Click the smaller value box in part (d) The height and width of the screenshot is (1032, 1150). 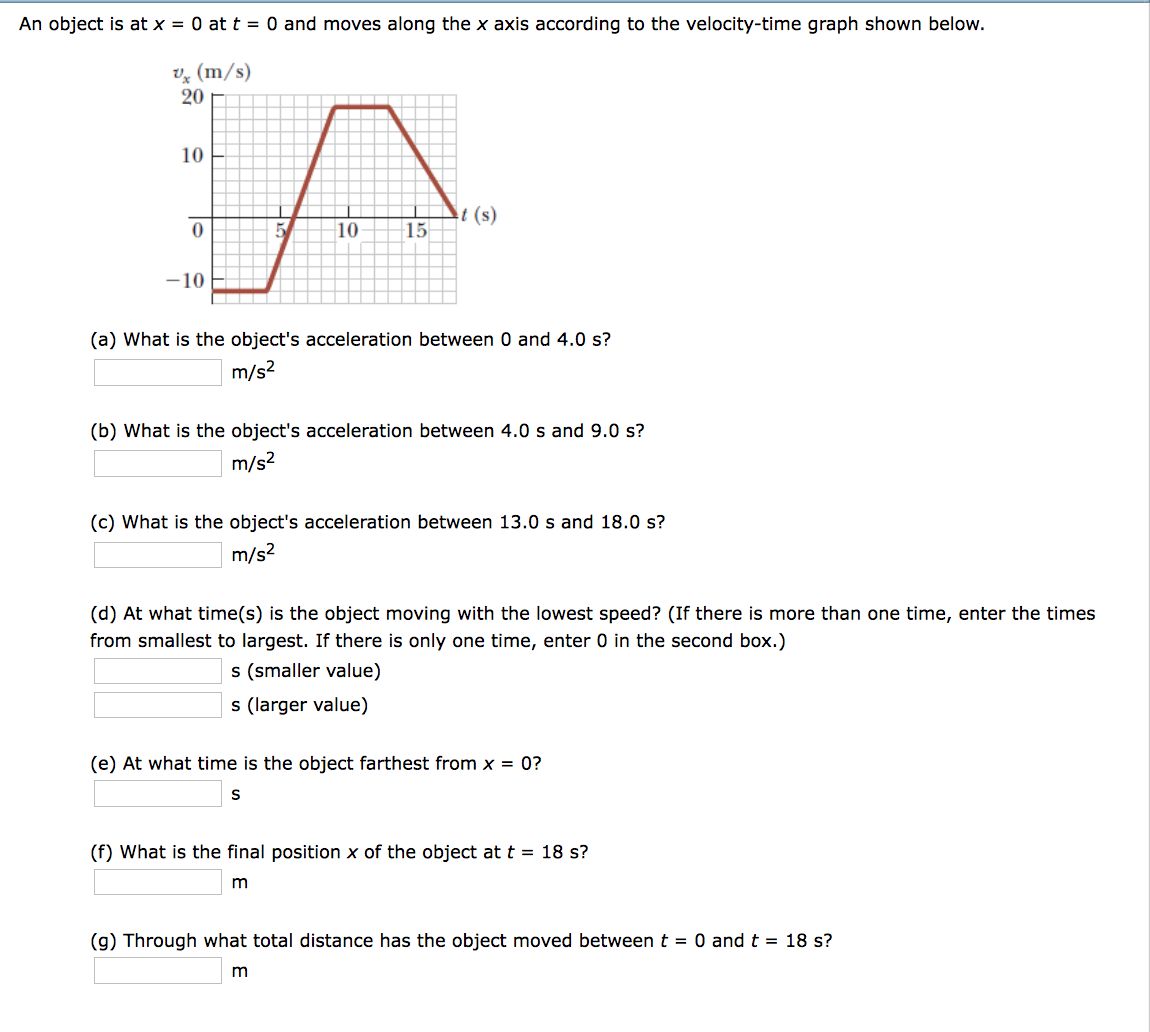[156, 670]
